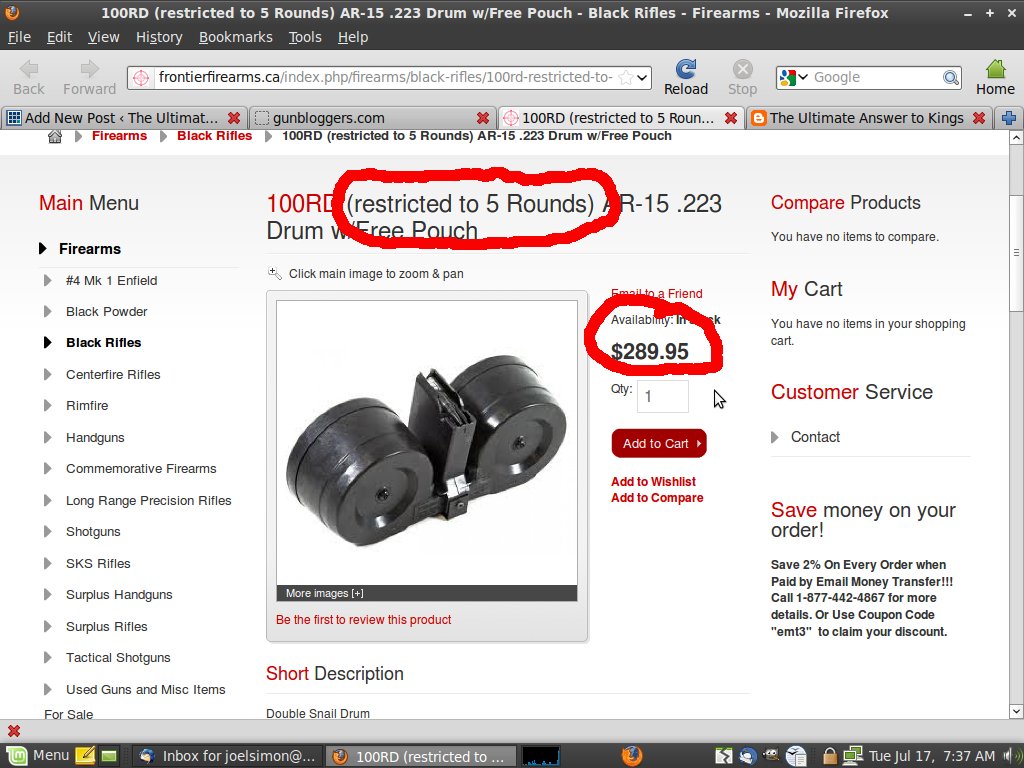The image size is (1024, 768).
Task: Click the Back navigation arrow
Action: click(x=29, y=69)
